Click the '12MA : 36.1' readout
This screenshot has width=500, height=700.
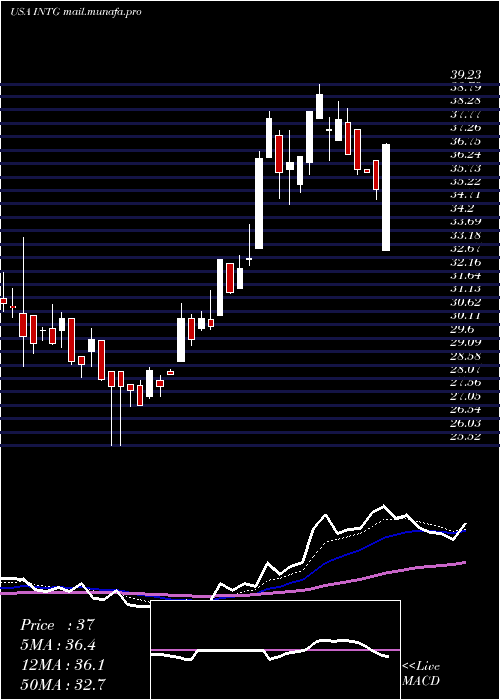point(62,665)
